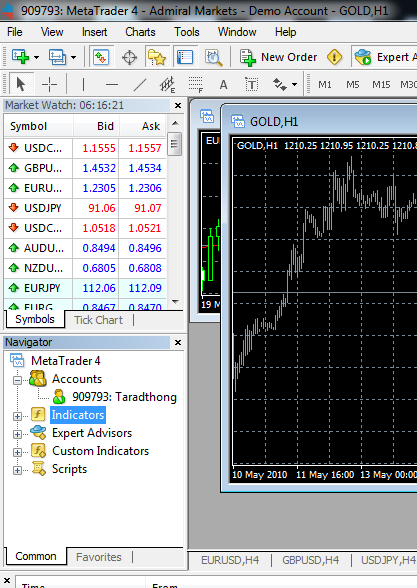Select the Crosshair tool

49,84
